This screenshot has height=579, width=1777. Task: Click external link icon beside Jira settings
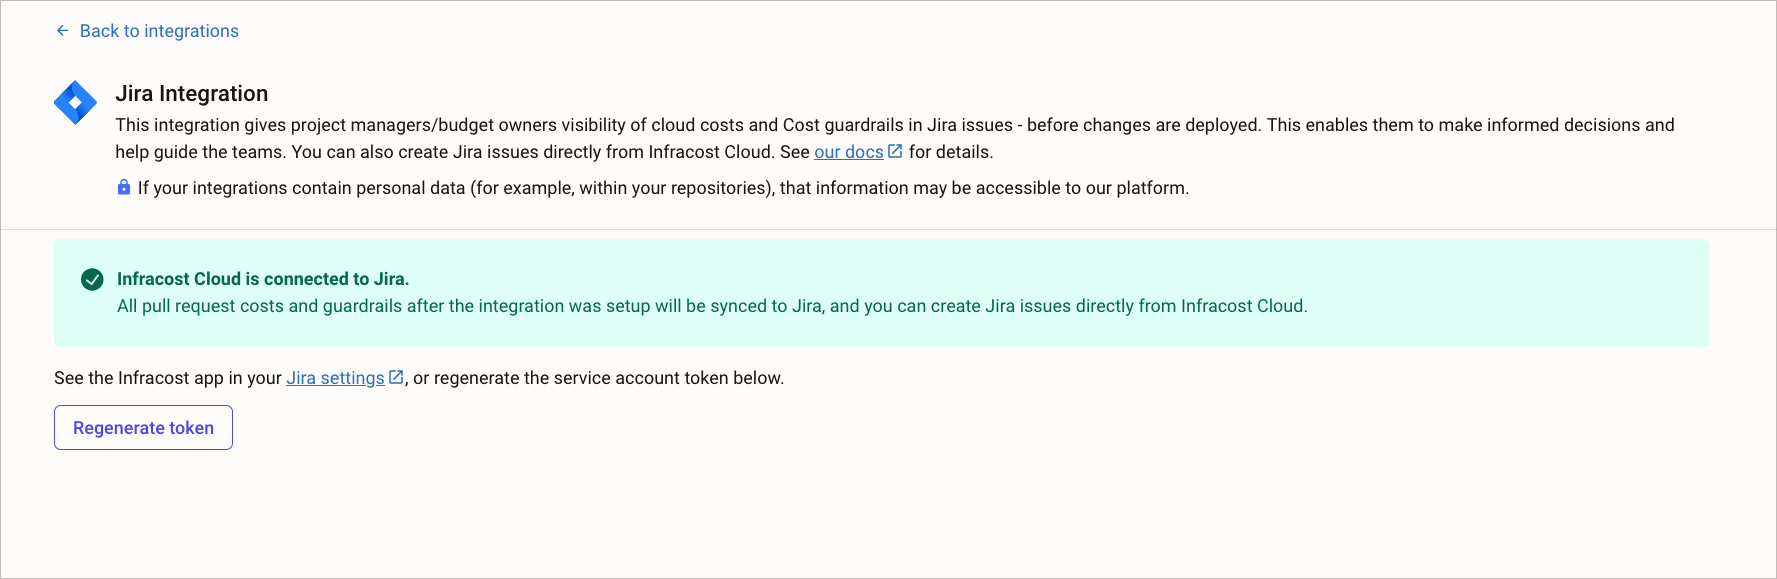pos(396,377)
